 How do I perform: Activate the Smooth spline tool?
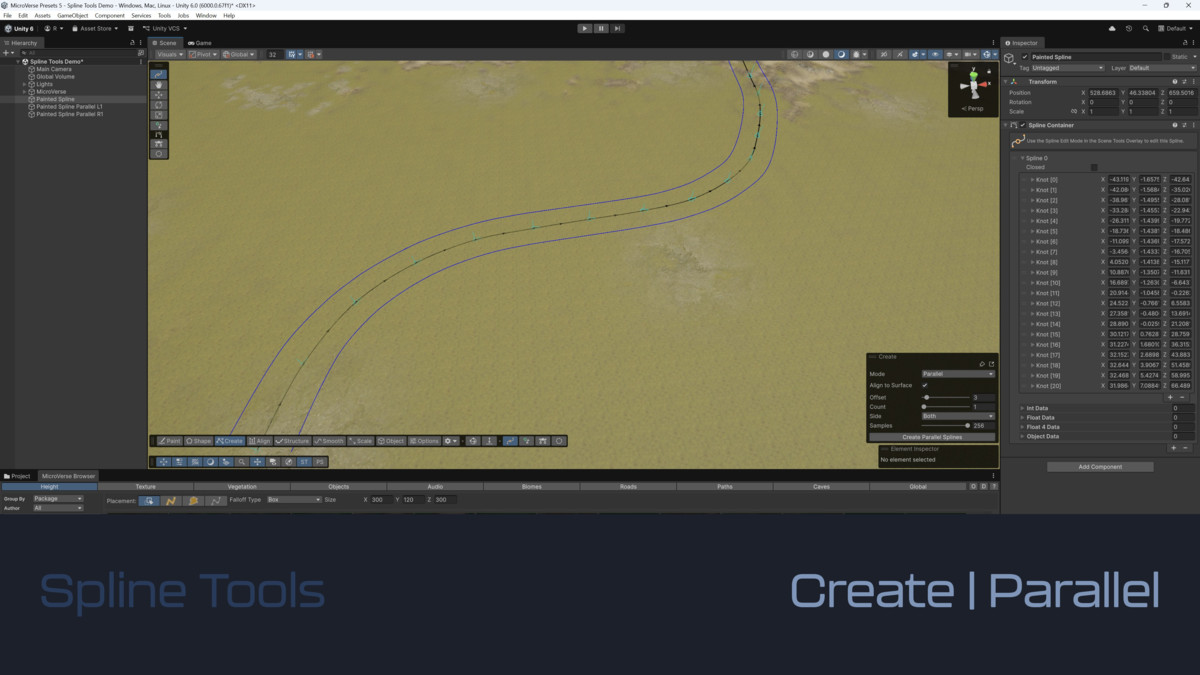[329, 441]
